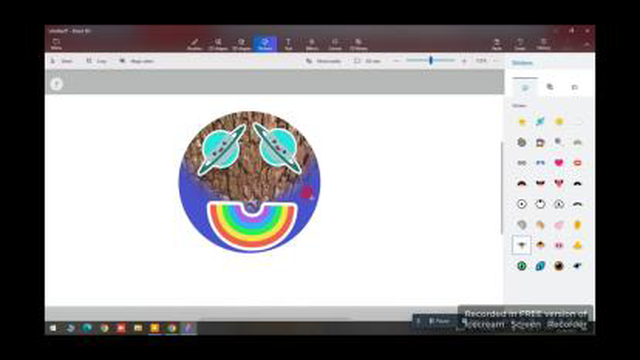The height and width of the screenshot is (360, 640).
Task: Pick the brown eye sticker in the last row
Action: click(x=559, y=266)
